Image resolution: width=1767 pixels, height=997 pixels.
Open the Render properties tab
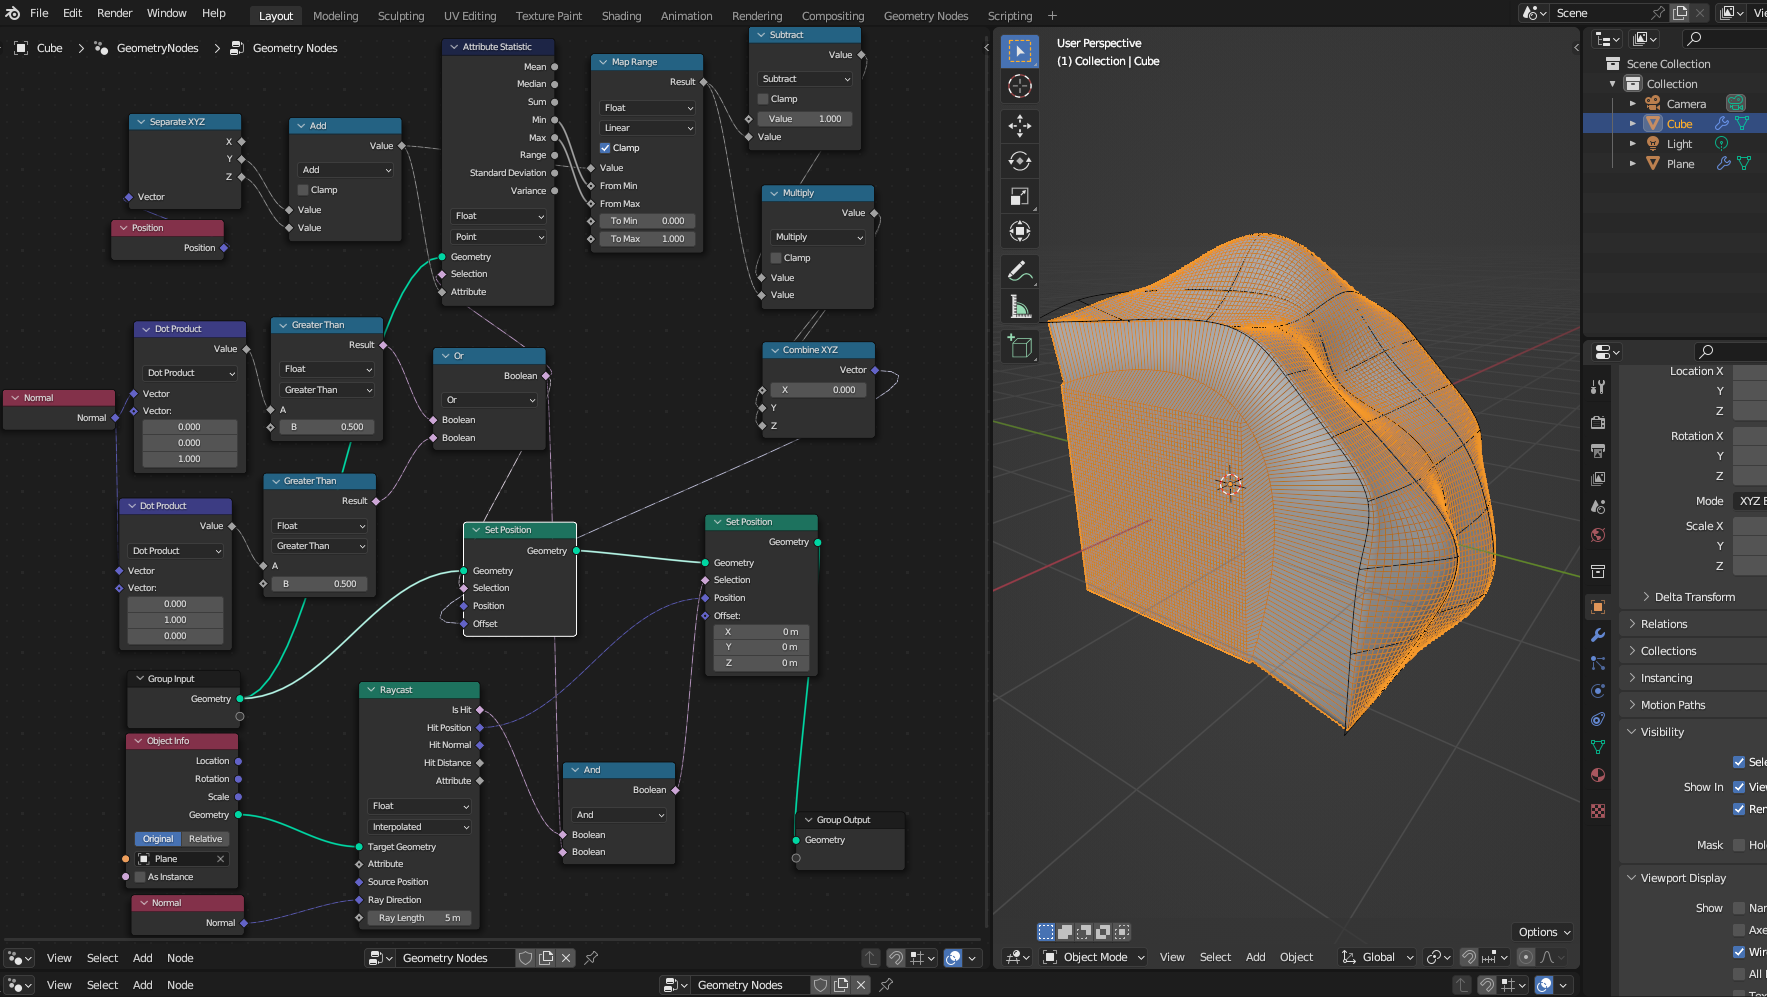pyautogui.click(x=1598, y=422)
